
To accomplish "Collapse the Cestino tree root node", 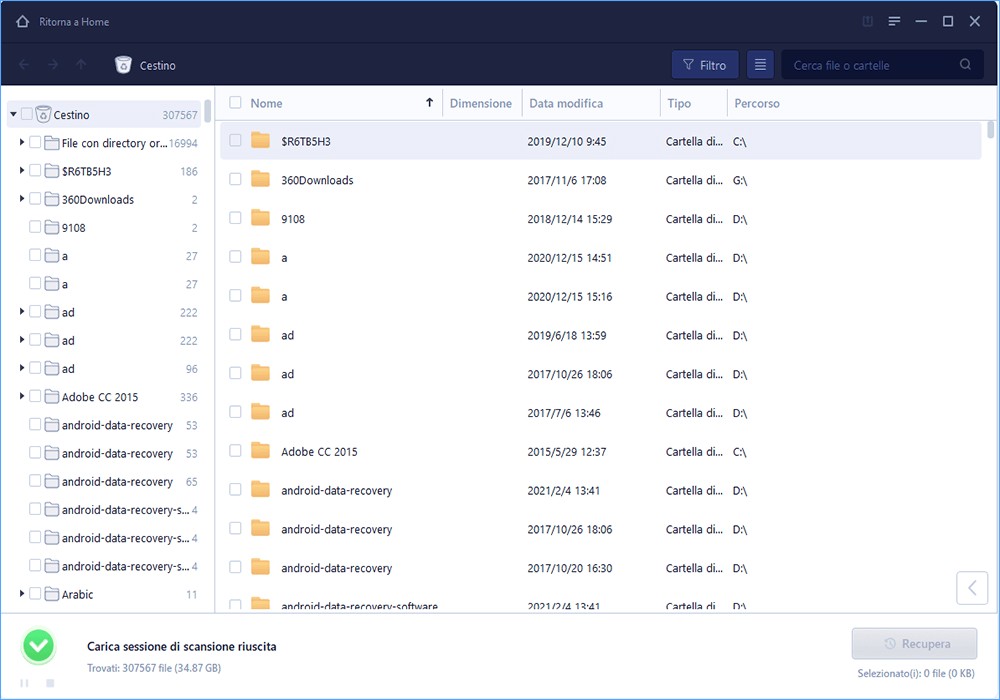I will click(x=13, y=114).
